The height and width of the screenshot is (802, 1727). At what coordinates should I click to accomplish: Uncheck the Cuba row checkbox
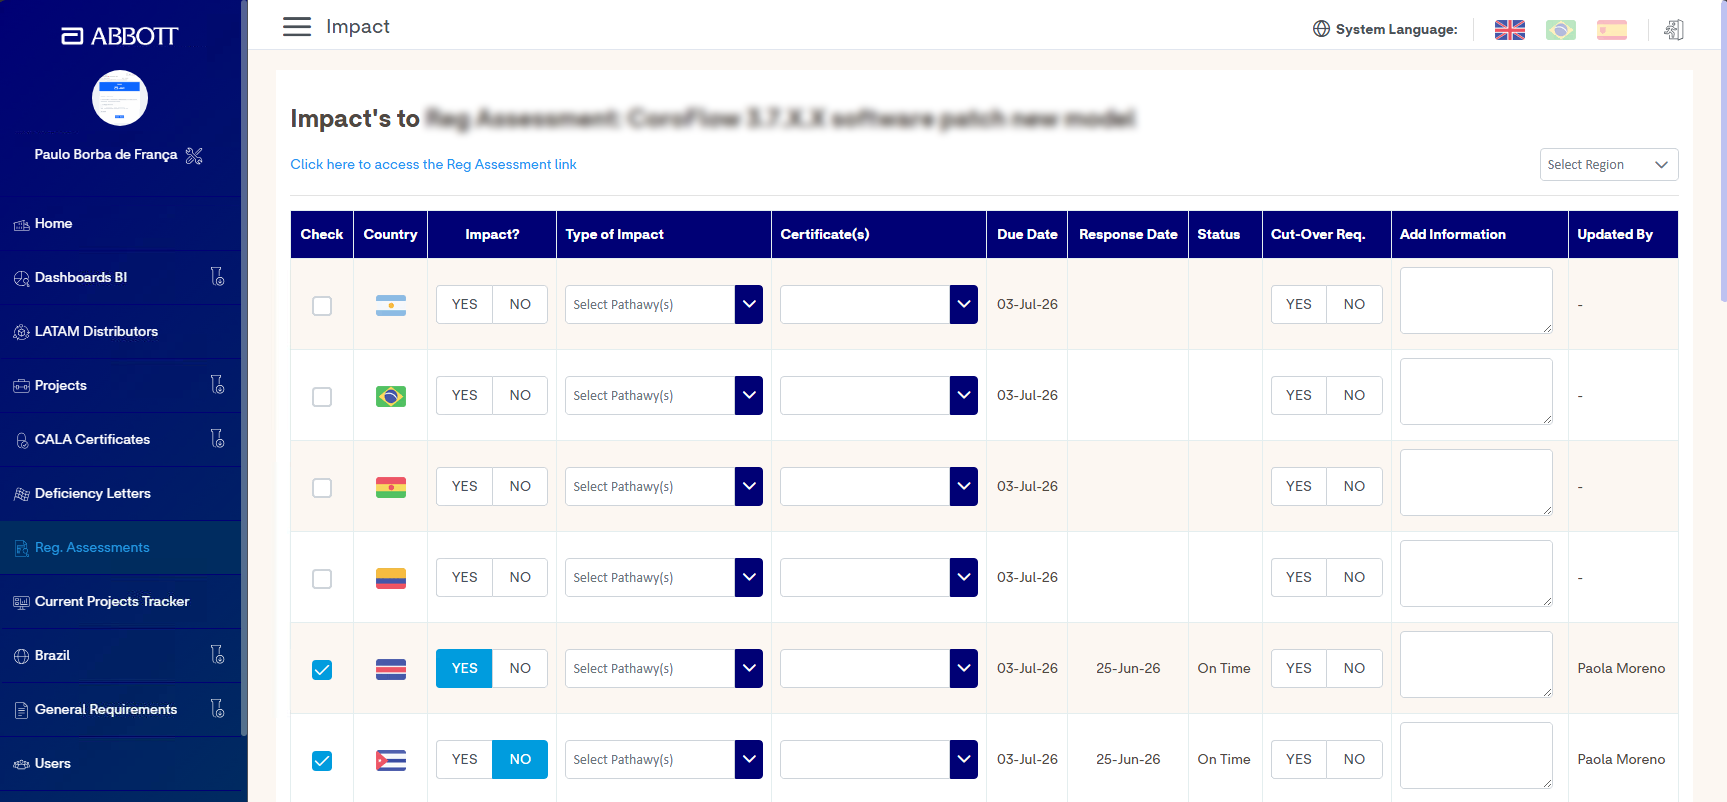322,760
